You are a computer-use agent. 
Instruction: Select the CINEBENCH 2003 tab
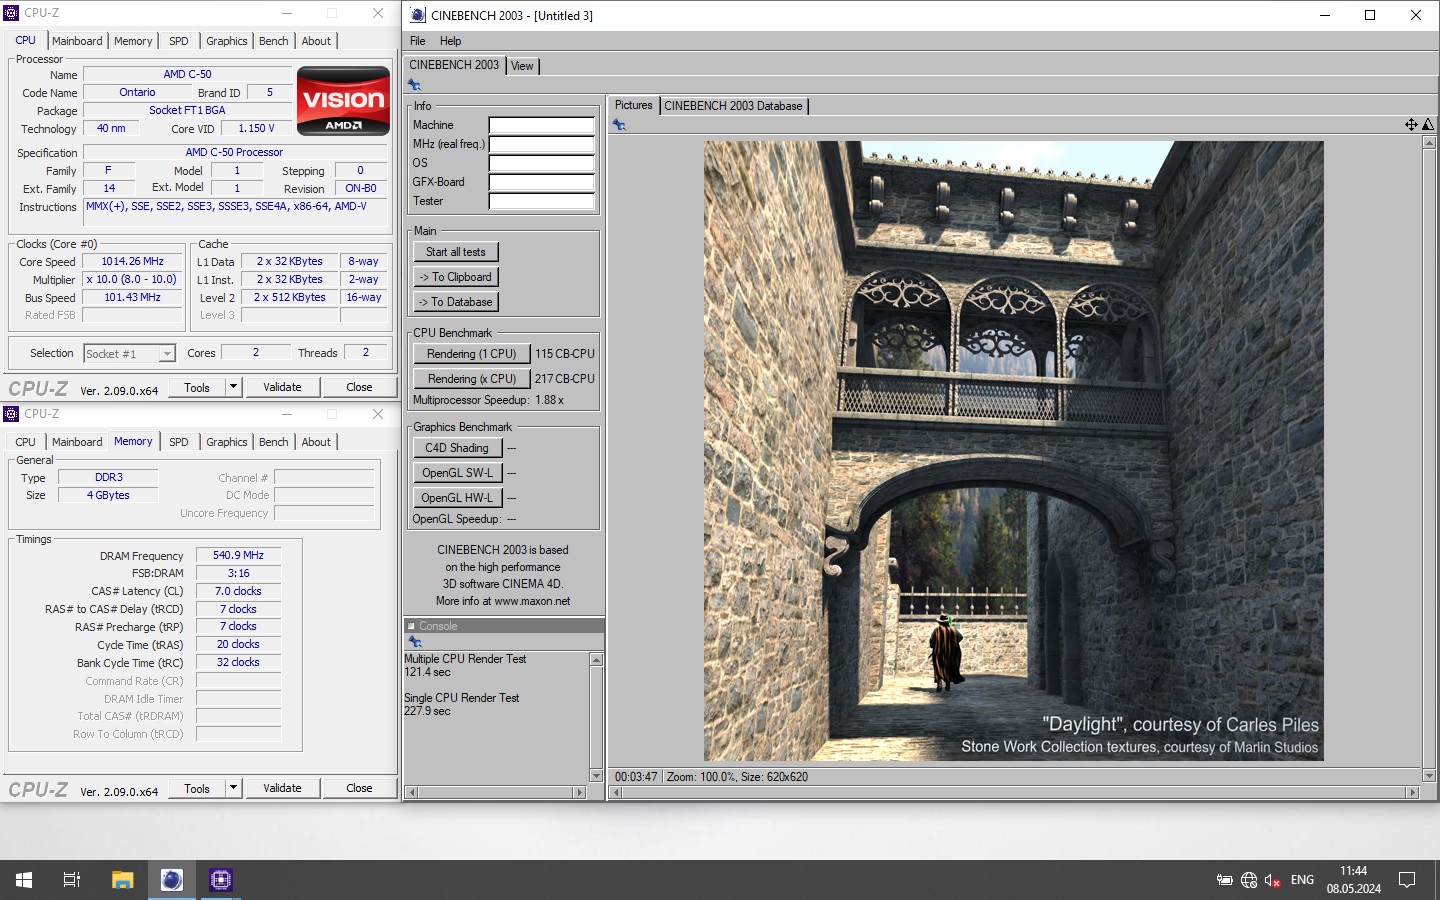[x=454, y=65]
